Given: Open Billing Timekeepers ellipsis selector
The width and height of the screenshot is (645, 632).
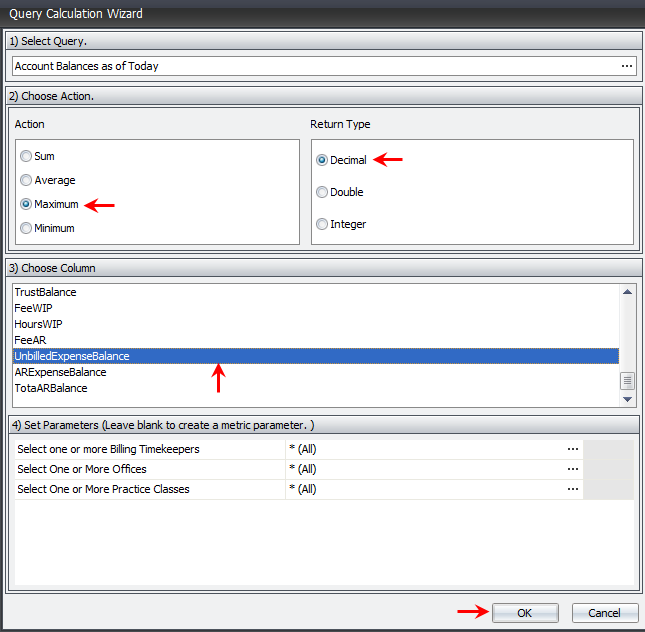Looking at the screenshot, I should point(572,449).
